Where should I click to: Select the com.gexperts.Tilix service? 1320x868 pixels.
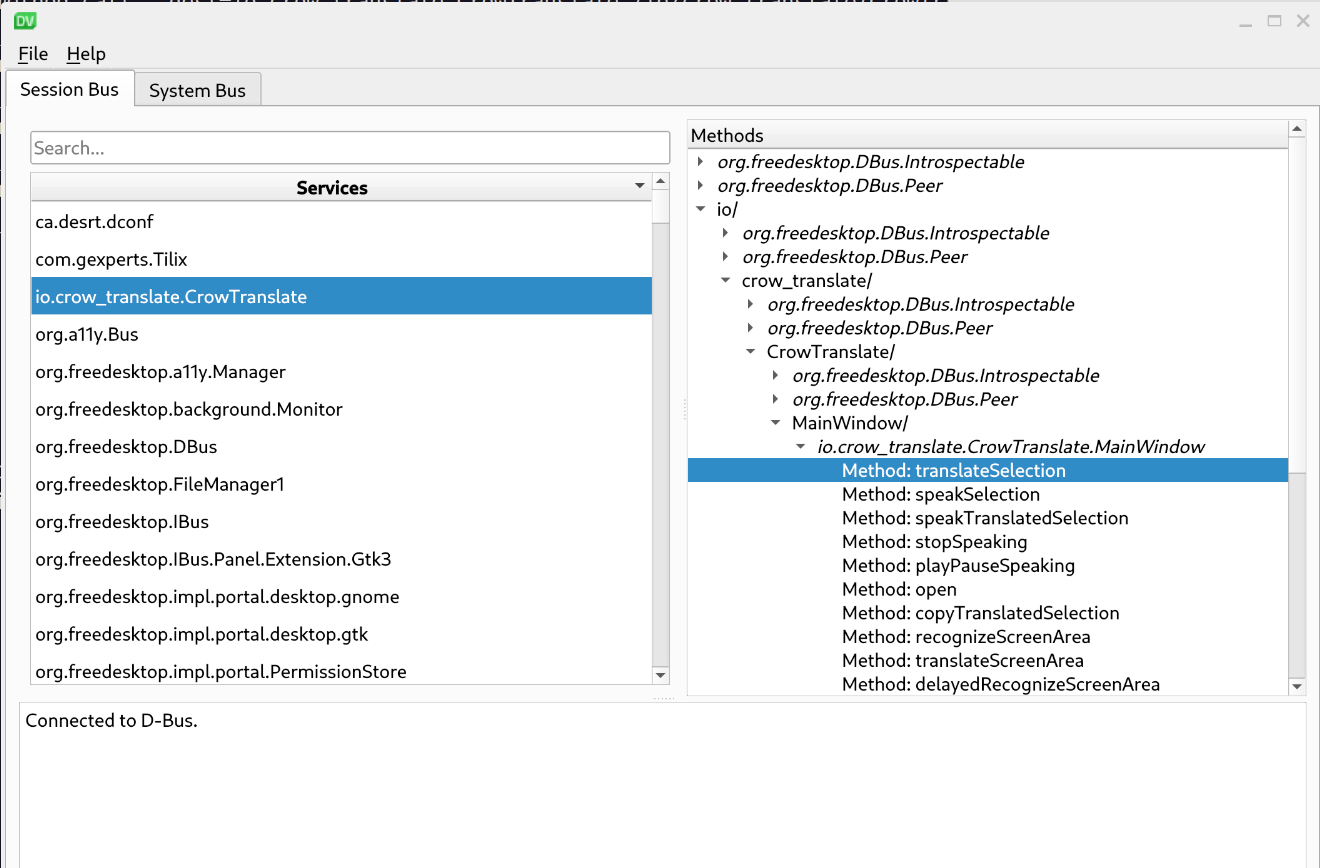click(x=111, y=259)
